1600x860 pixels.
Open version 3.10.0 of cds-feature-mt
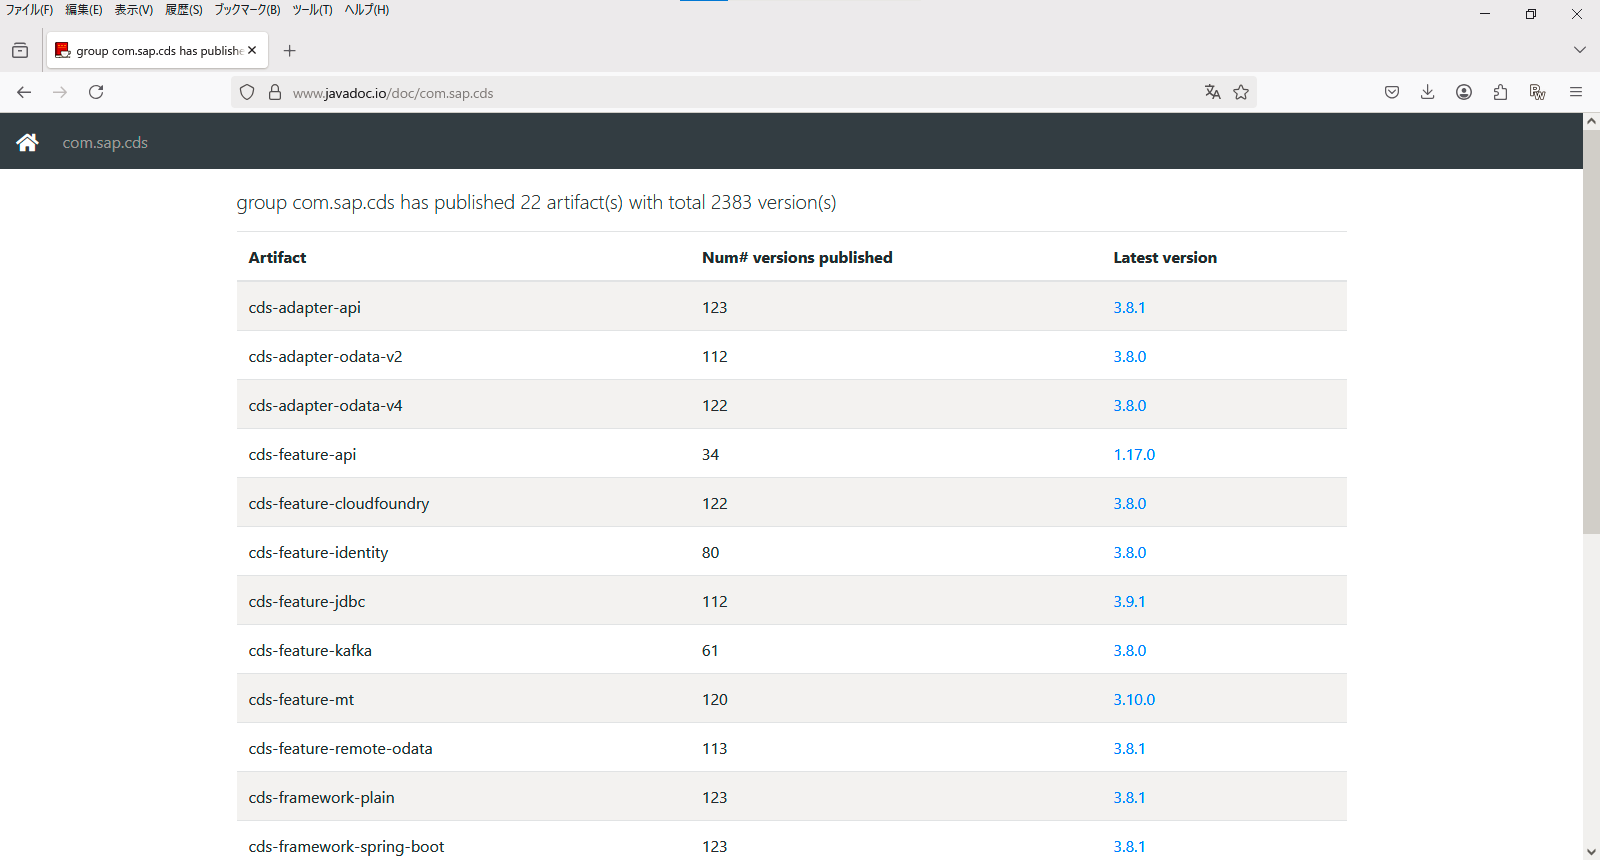1134,699
